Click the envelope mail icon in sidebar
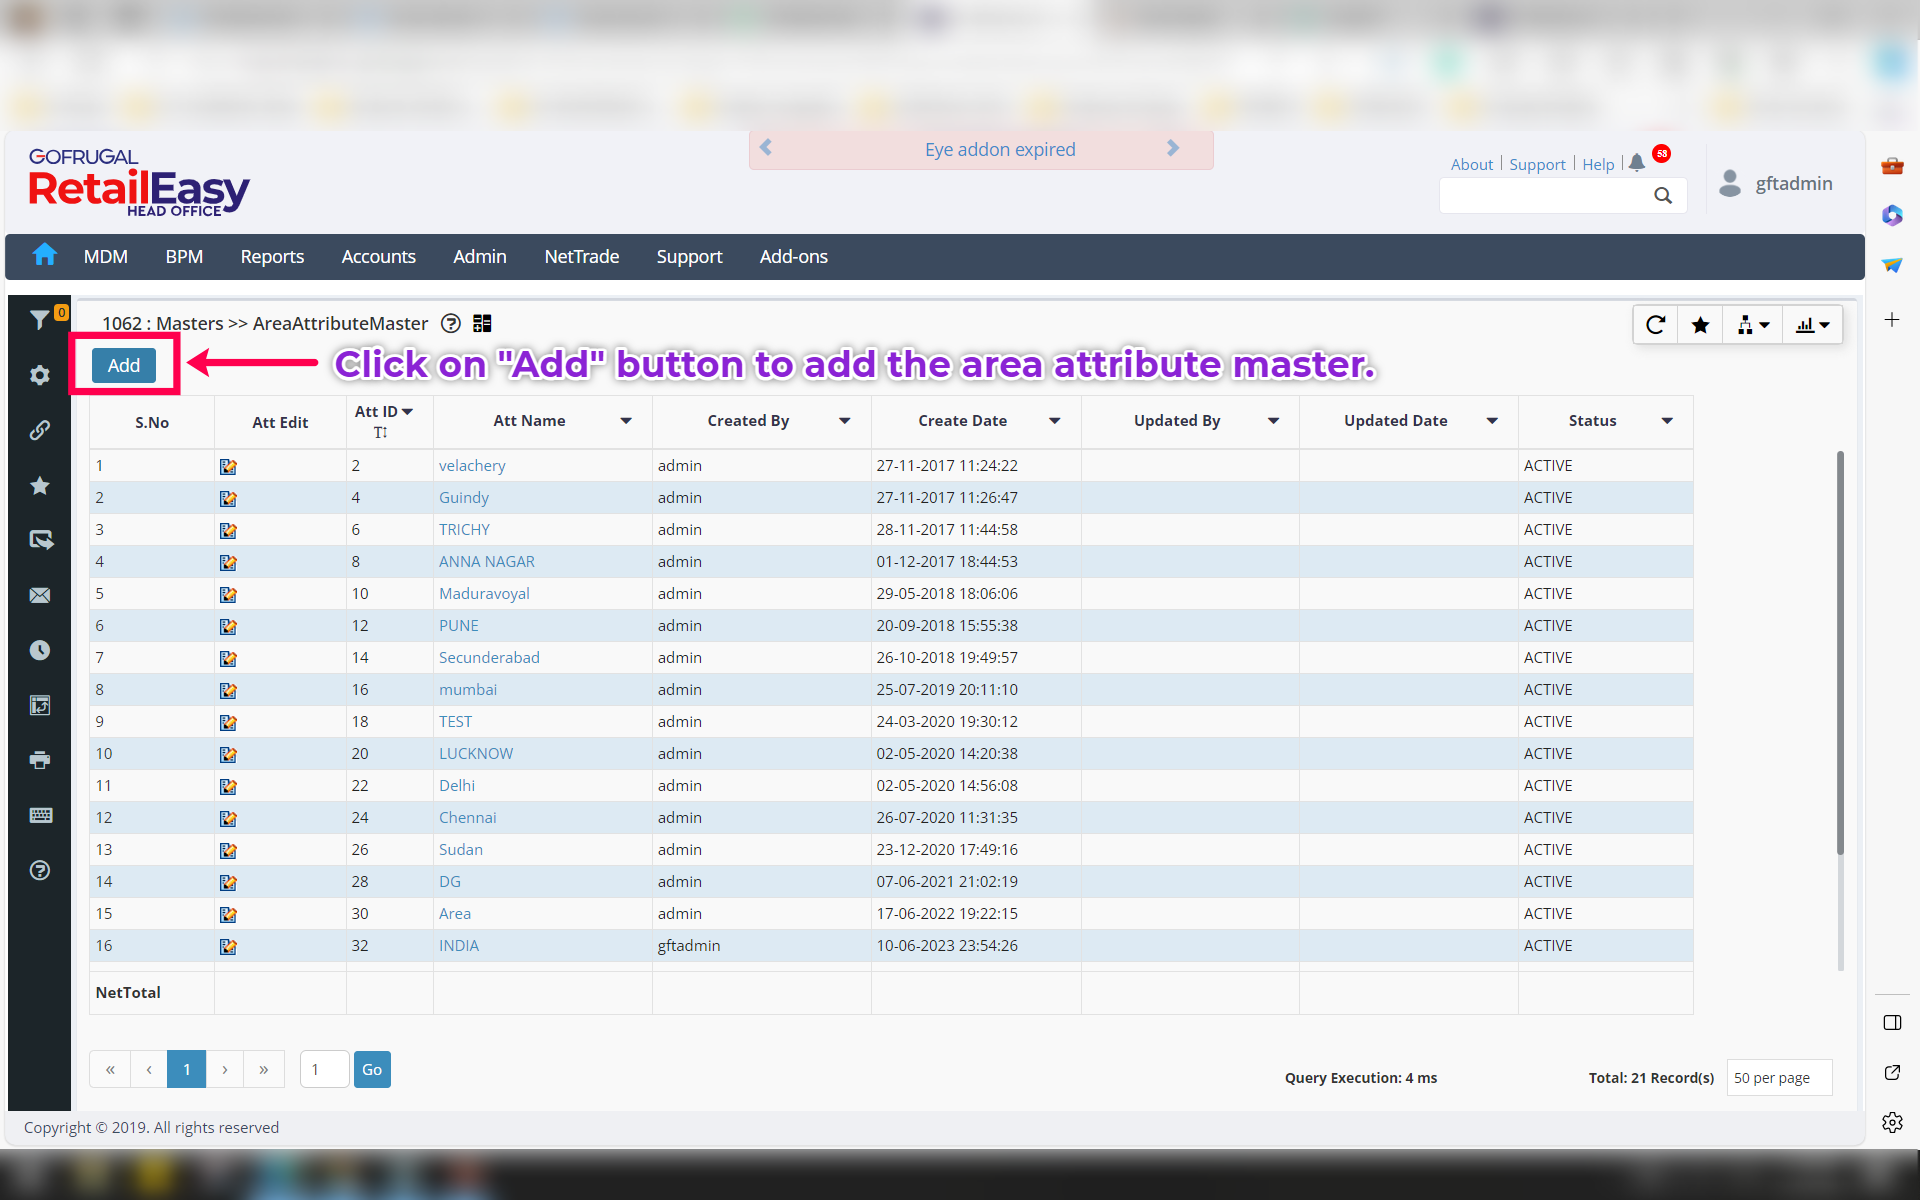1920x1200 pixels. (x=40, y=595)
